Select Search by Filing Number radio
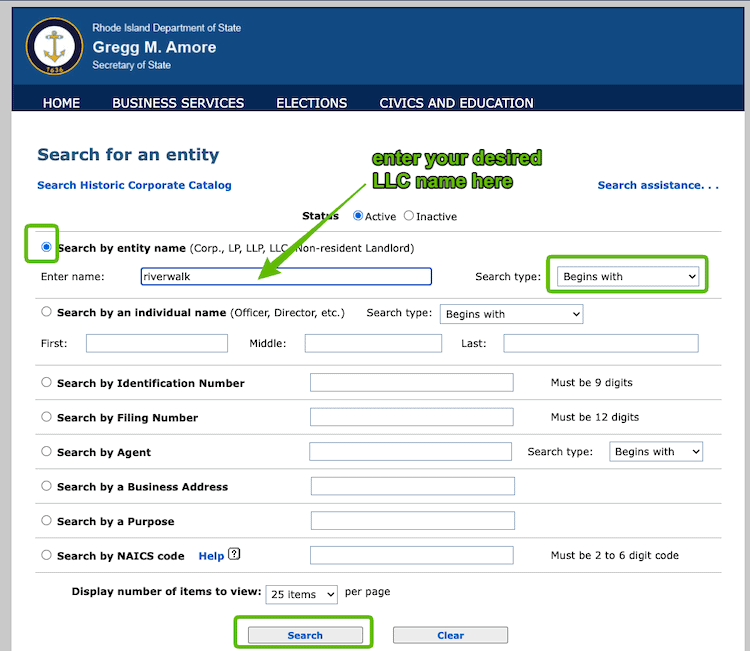Image resolution: width=750 pixels, height=651 pixels. 47,417
